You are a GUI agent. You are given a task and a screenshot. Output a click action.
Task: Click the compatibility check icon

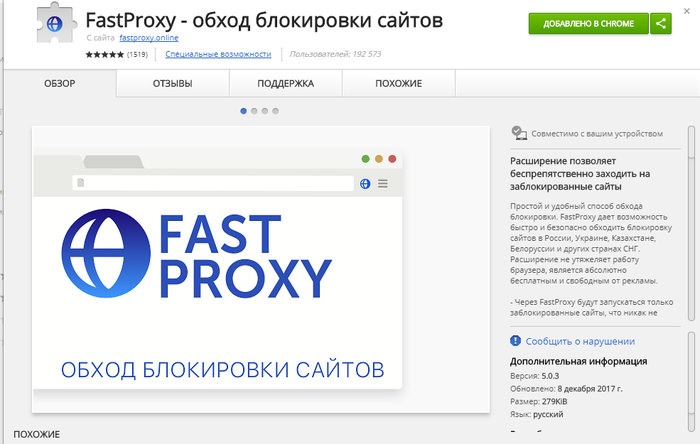[519, 133]
